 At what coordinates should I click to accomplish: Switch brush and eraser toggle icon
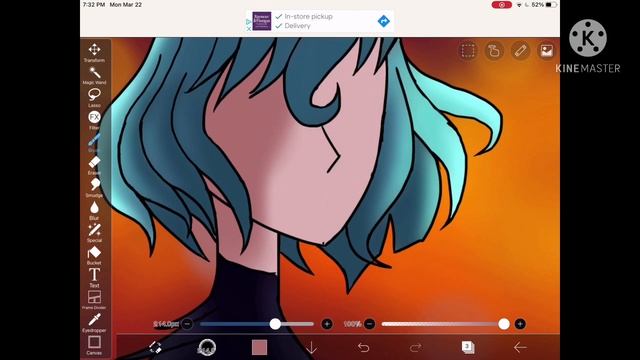coord(156,347)
